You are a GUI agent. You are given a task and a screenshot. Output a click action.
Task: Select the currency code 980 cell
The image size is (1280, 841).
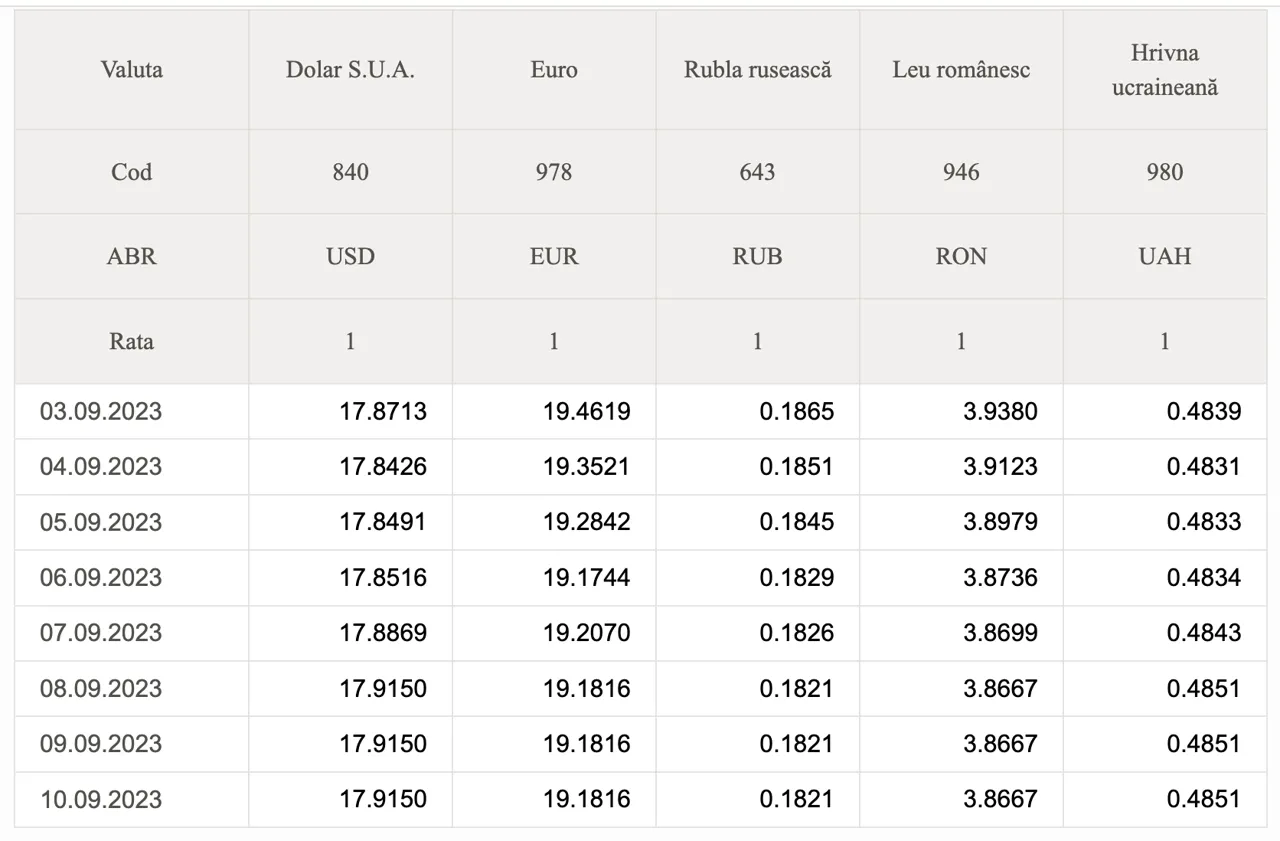point(1165,172)
